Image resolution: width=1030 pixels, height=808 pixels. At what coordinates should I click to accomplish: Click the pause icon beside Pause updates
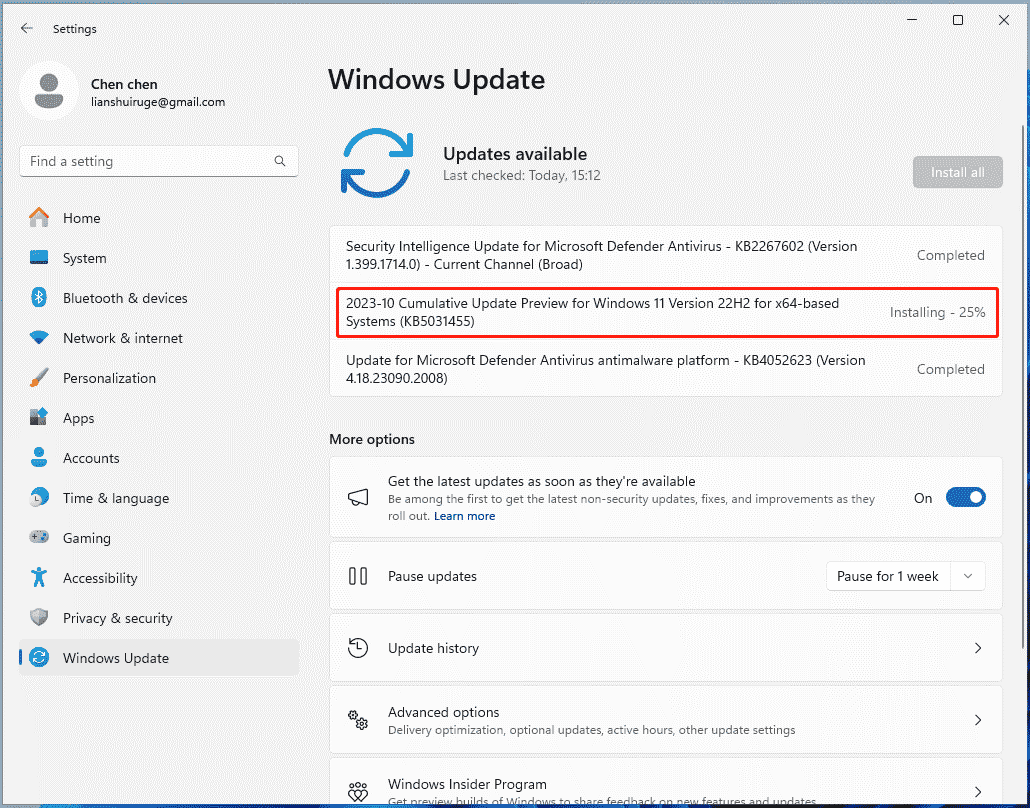point(358,576)
